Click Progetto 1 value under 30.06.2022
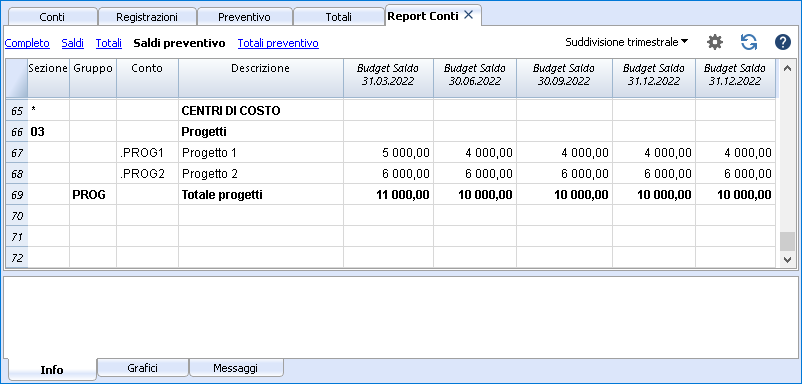Image resolution: width=802 pixels, height=384 pixels. pos(475,153)
